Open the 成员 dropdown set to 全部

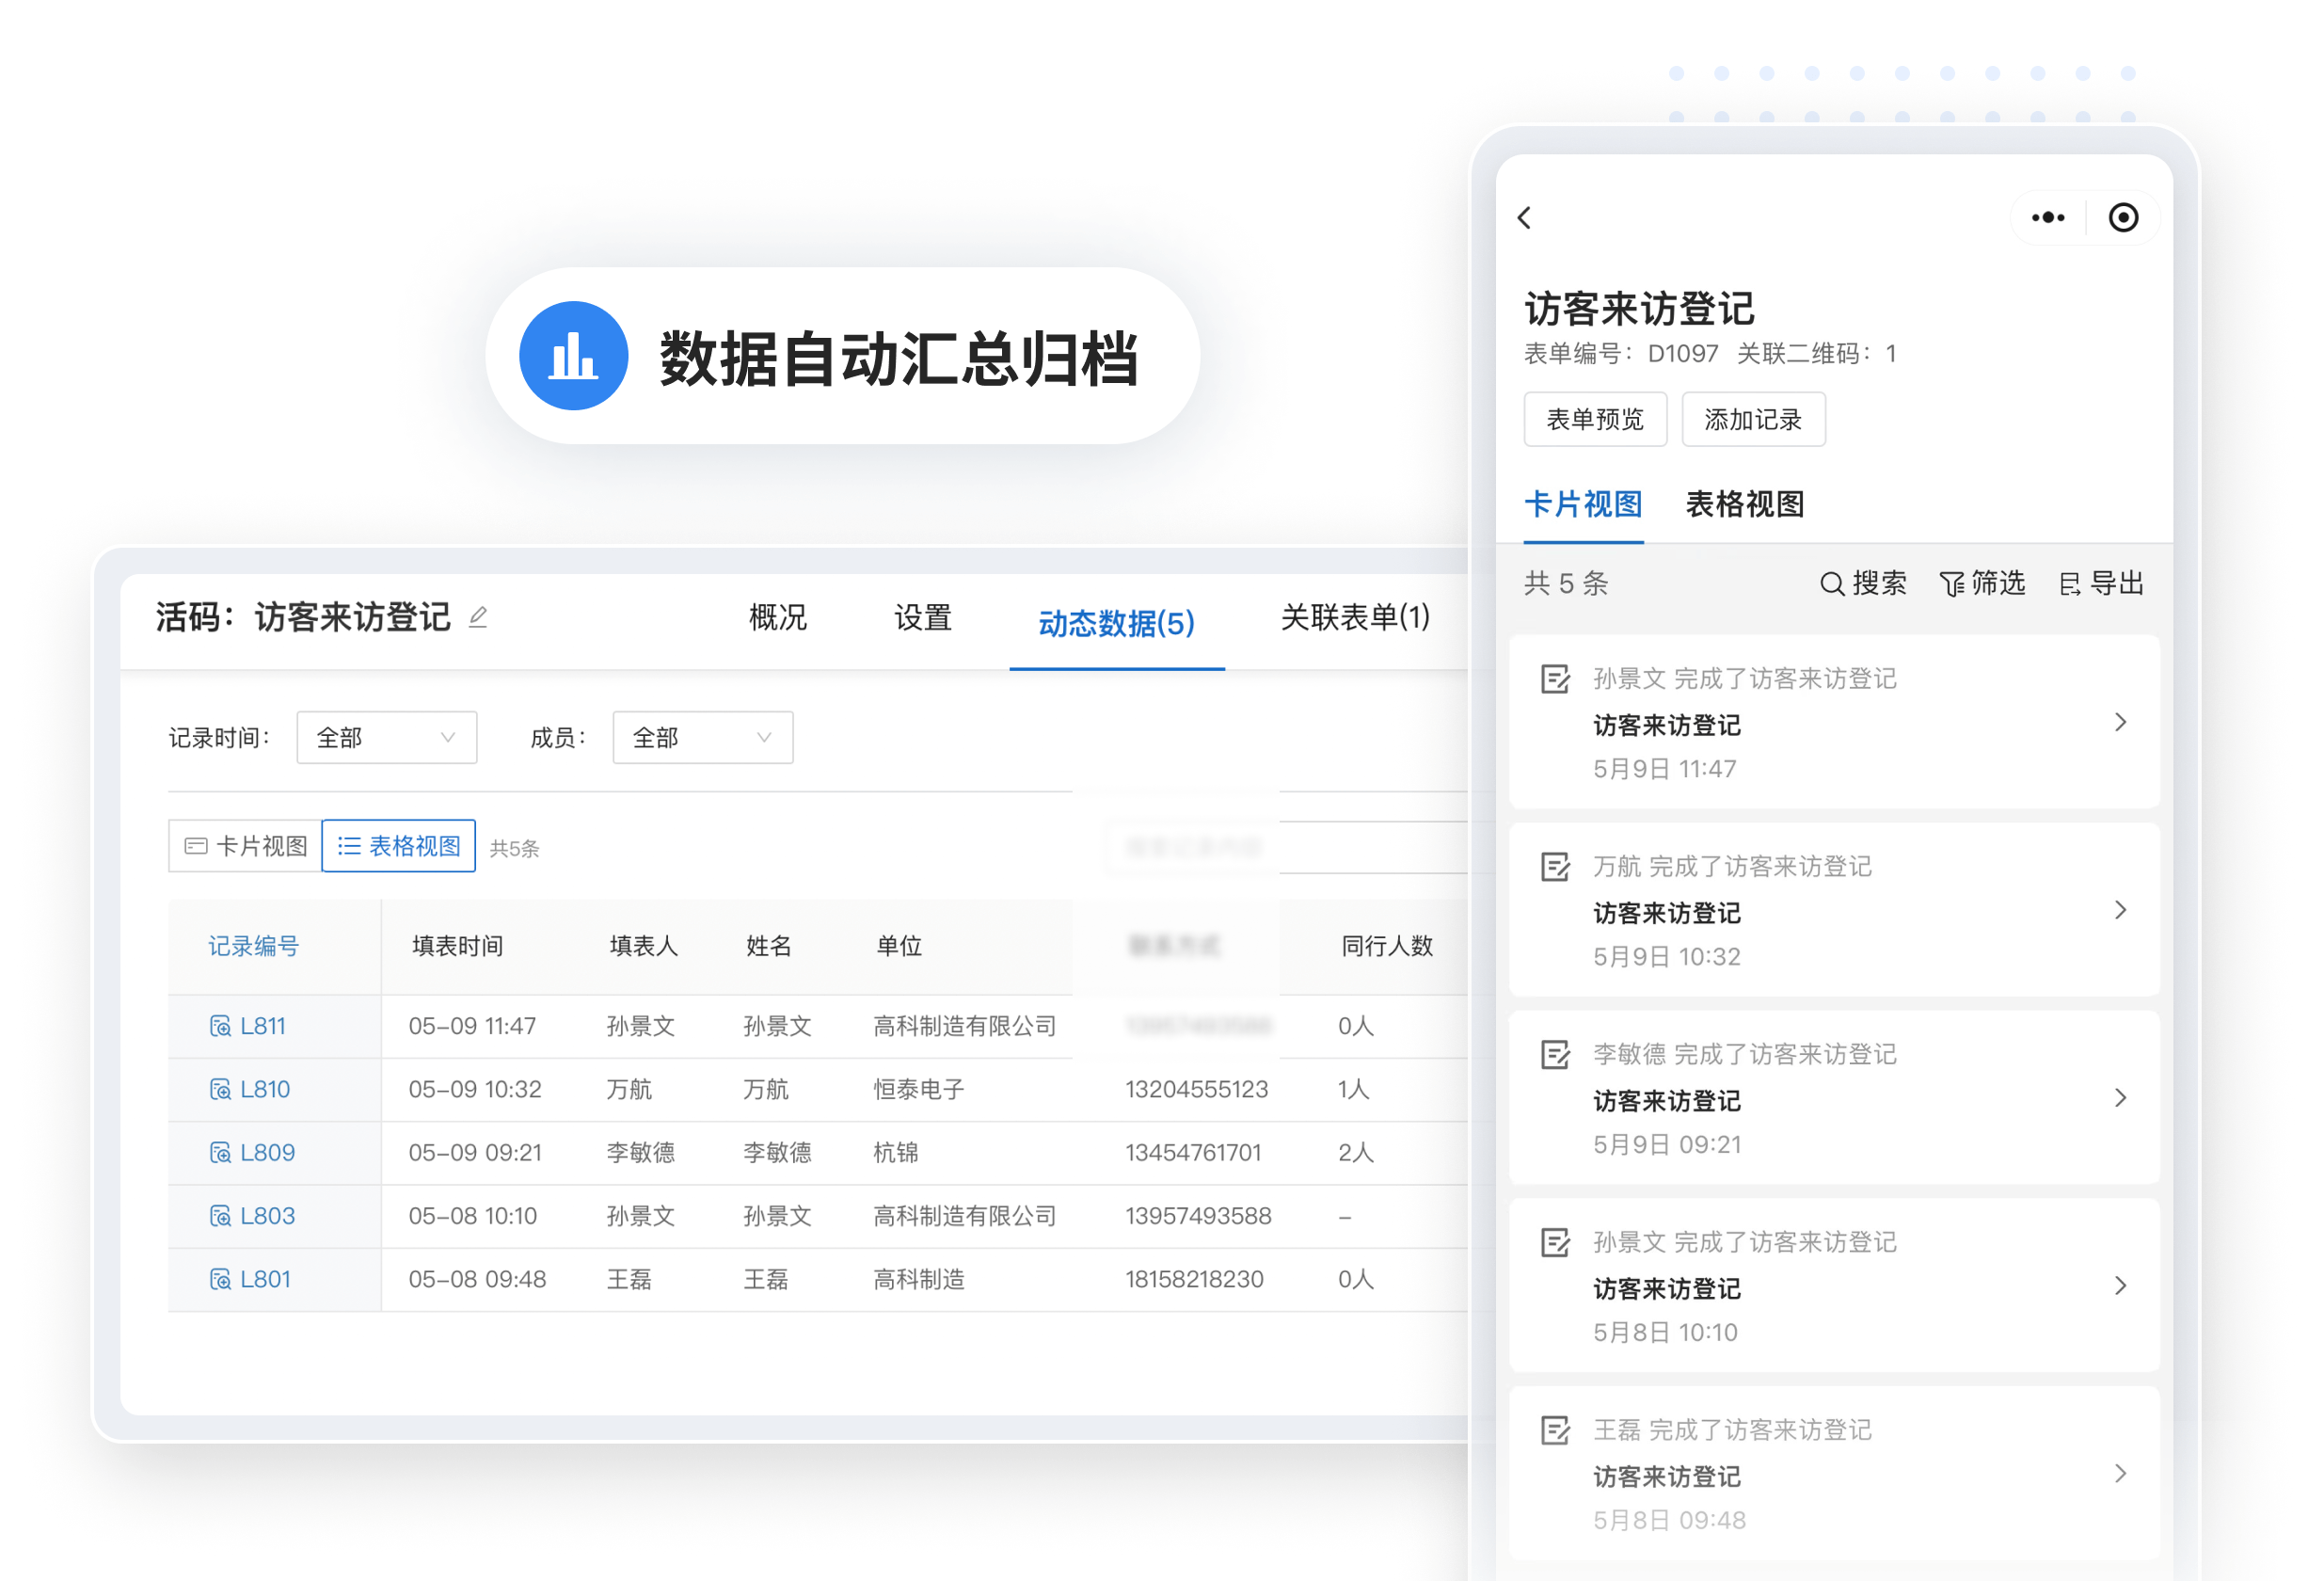click(702, 738)
